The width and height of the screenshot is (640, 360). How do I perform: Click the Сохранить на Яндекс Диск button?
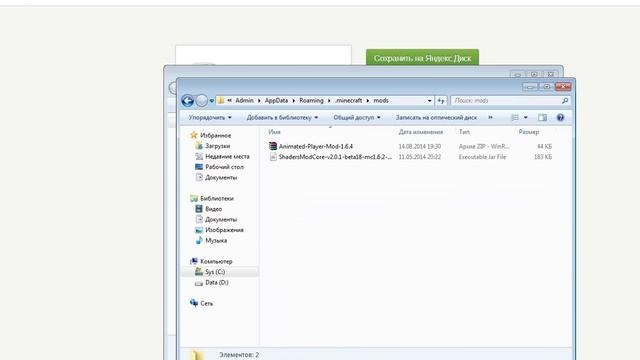(422, 58)
